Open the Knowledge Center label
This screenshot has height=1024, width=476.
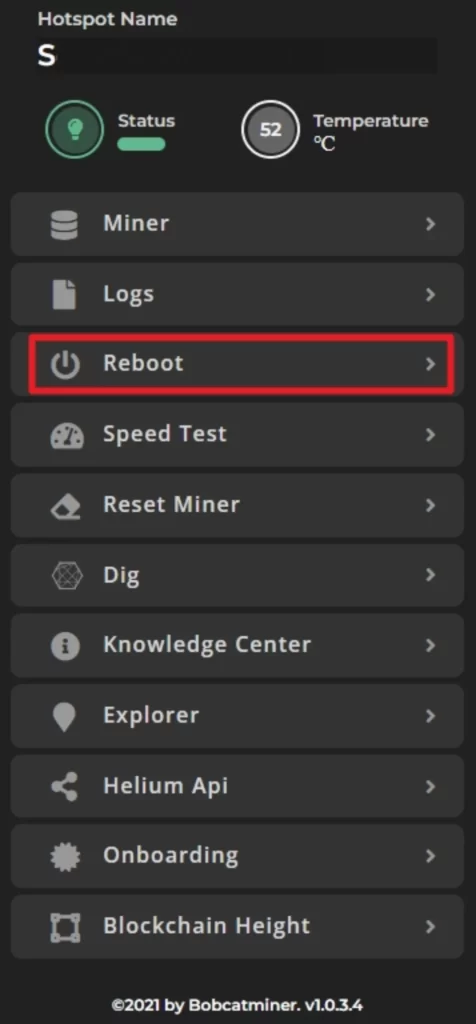point(207,645)
